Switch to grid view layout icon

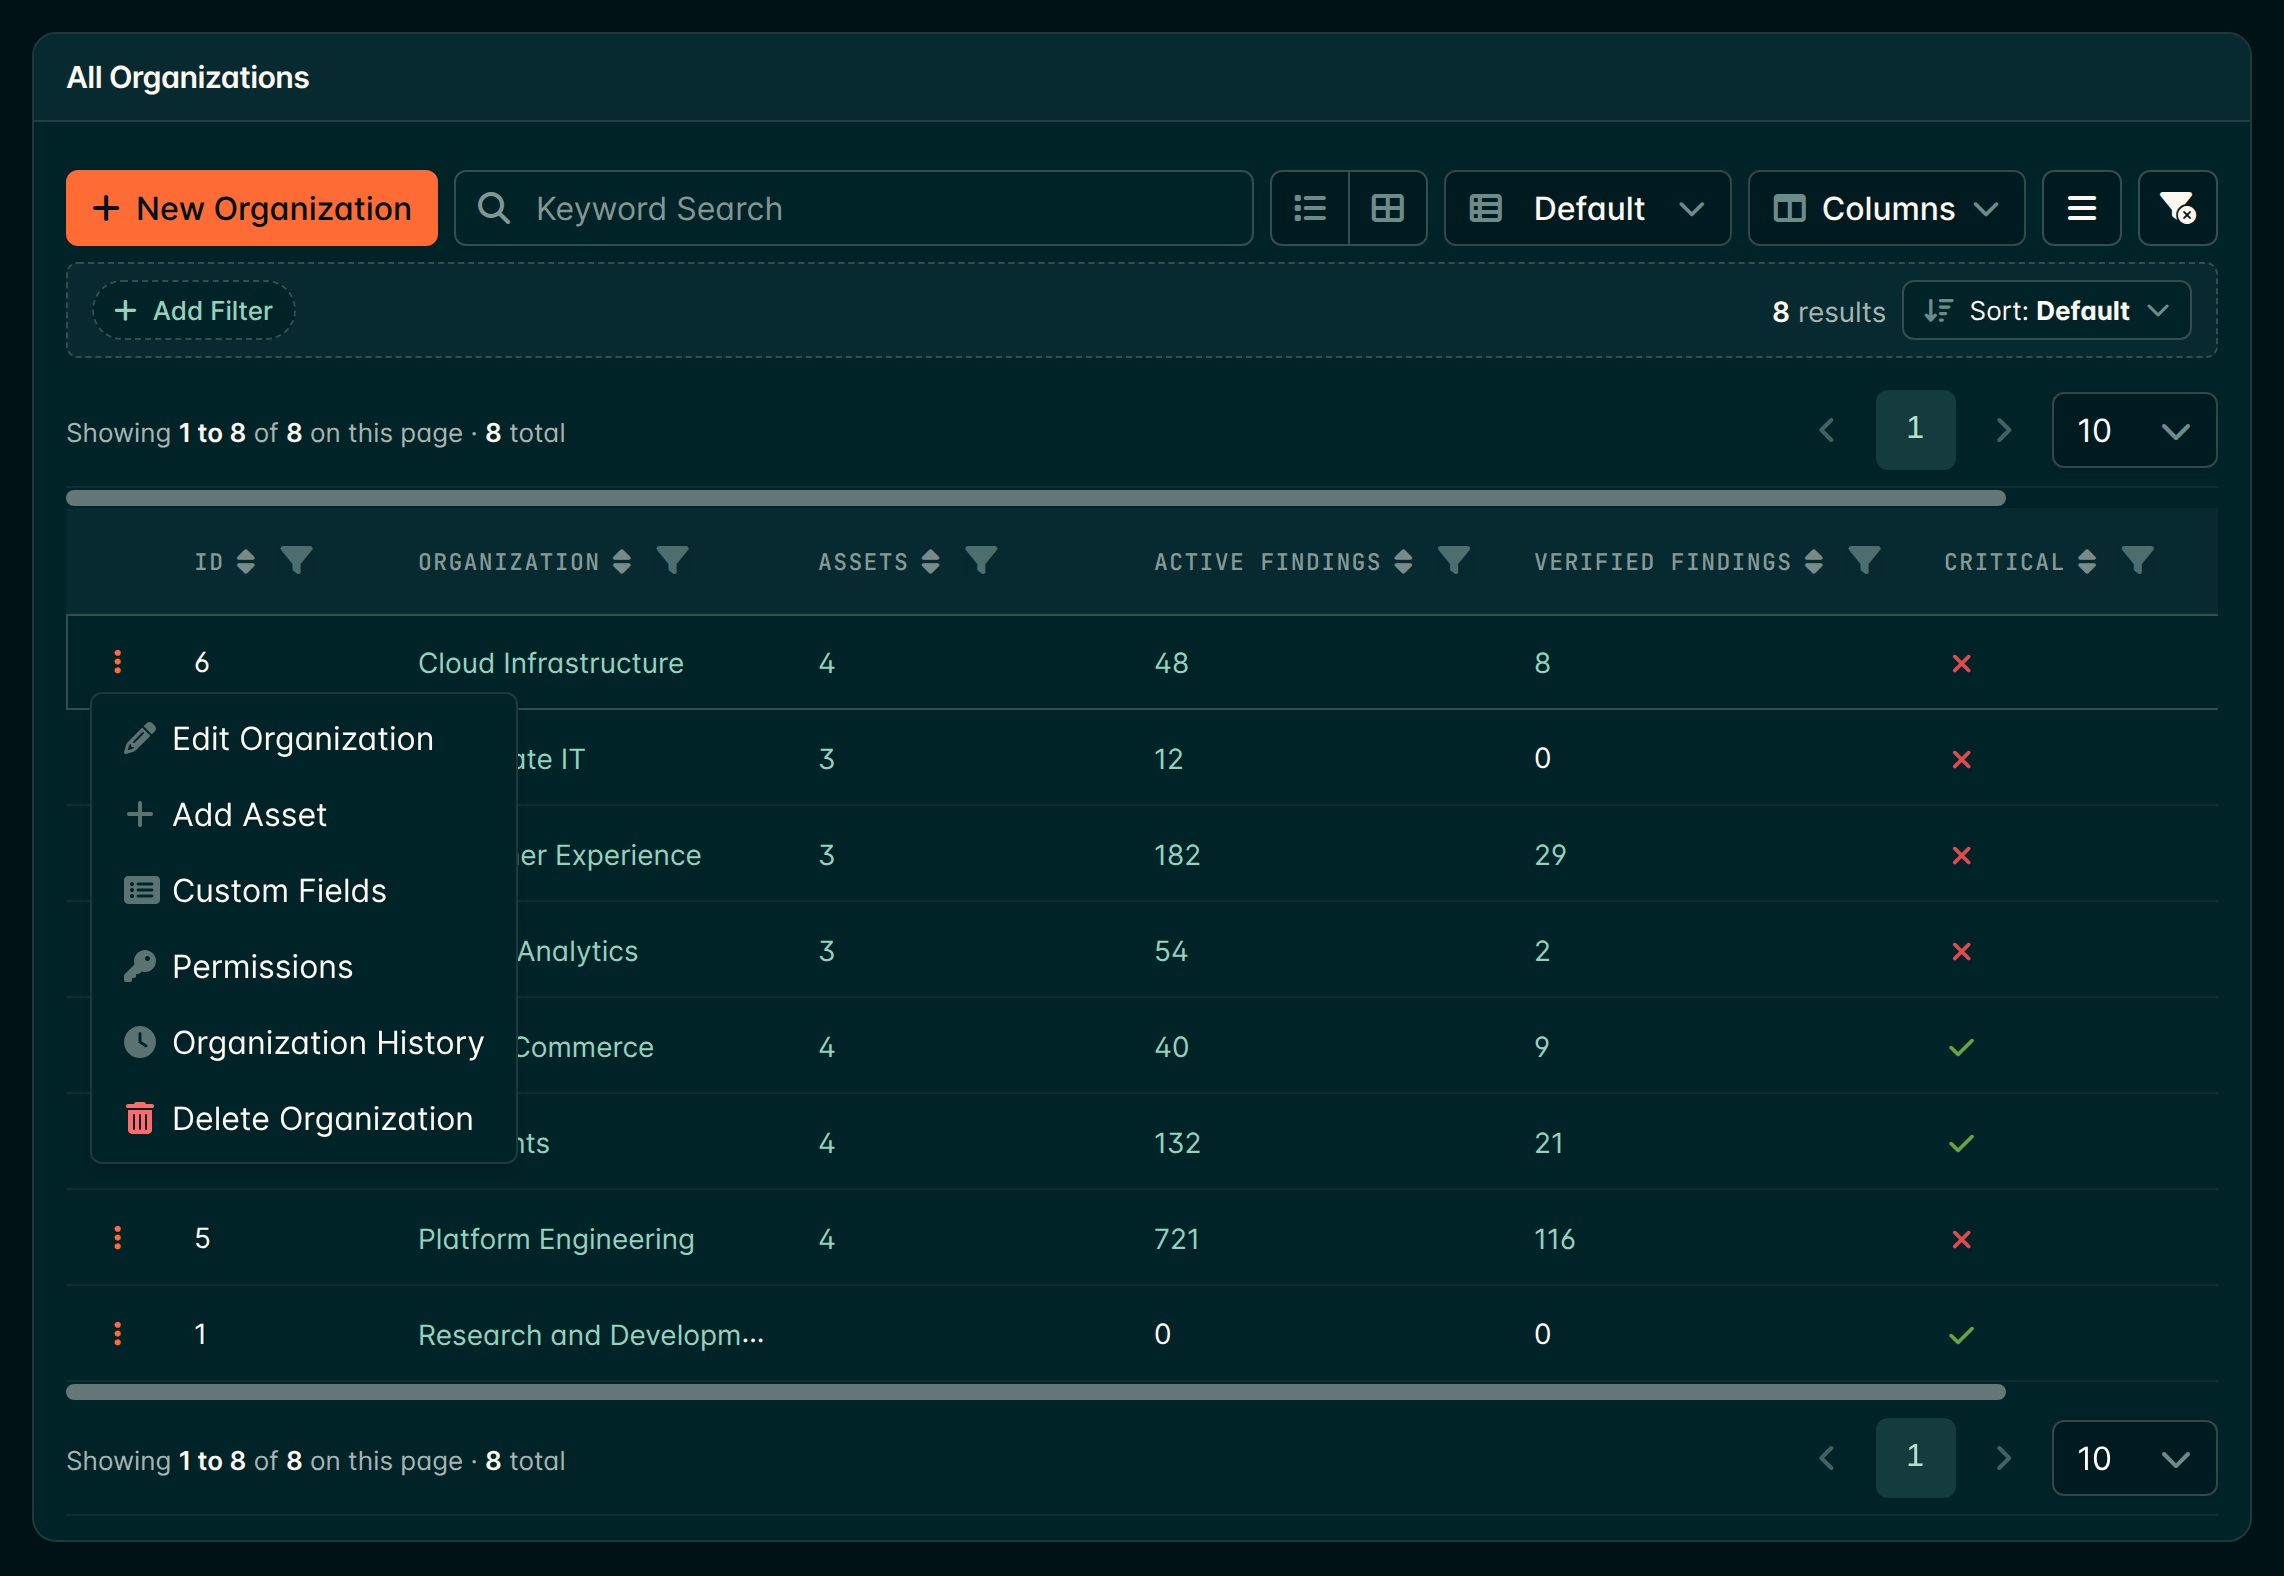click(1387, 208)
